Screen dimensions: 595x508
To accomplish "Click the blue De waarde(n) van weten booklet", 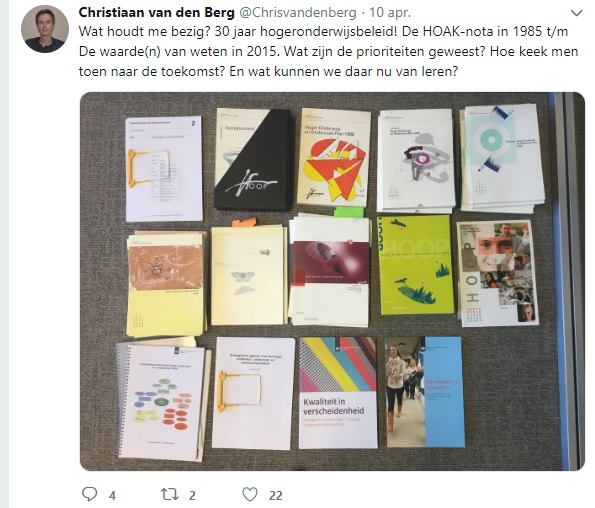I will (426, 392).
